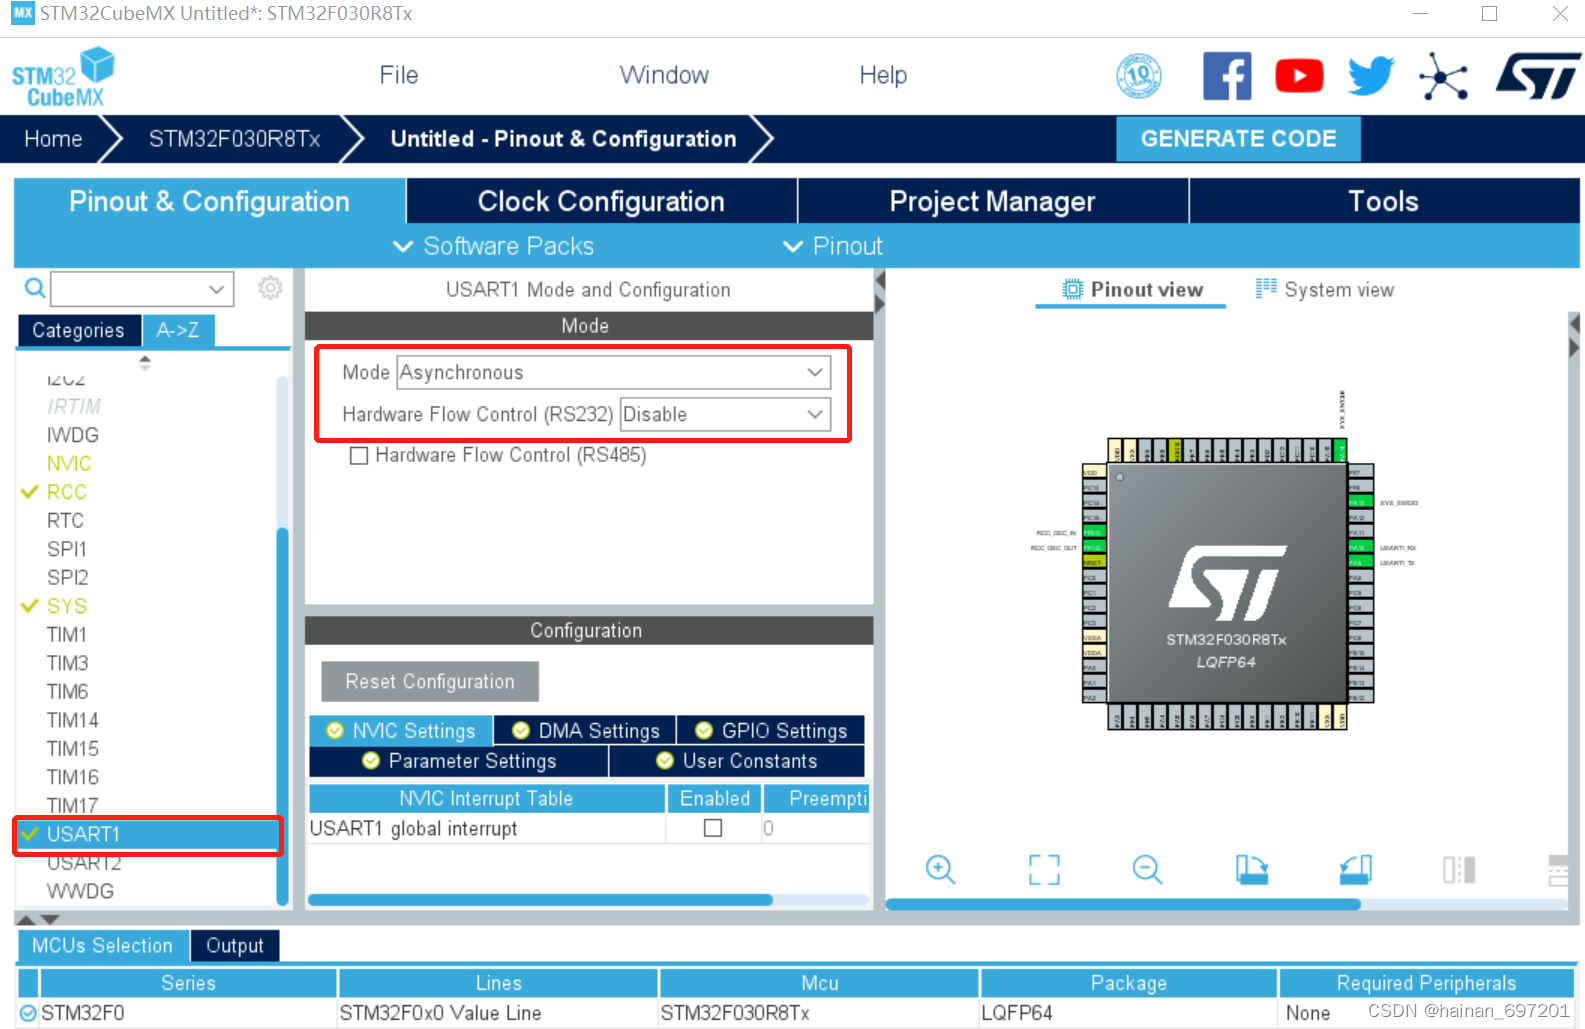The width and height of the screenshot is (1585, 1029).
Task: Enable Hardware Flow Control (RS485) checkbox
Action: [359, 456]
